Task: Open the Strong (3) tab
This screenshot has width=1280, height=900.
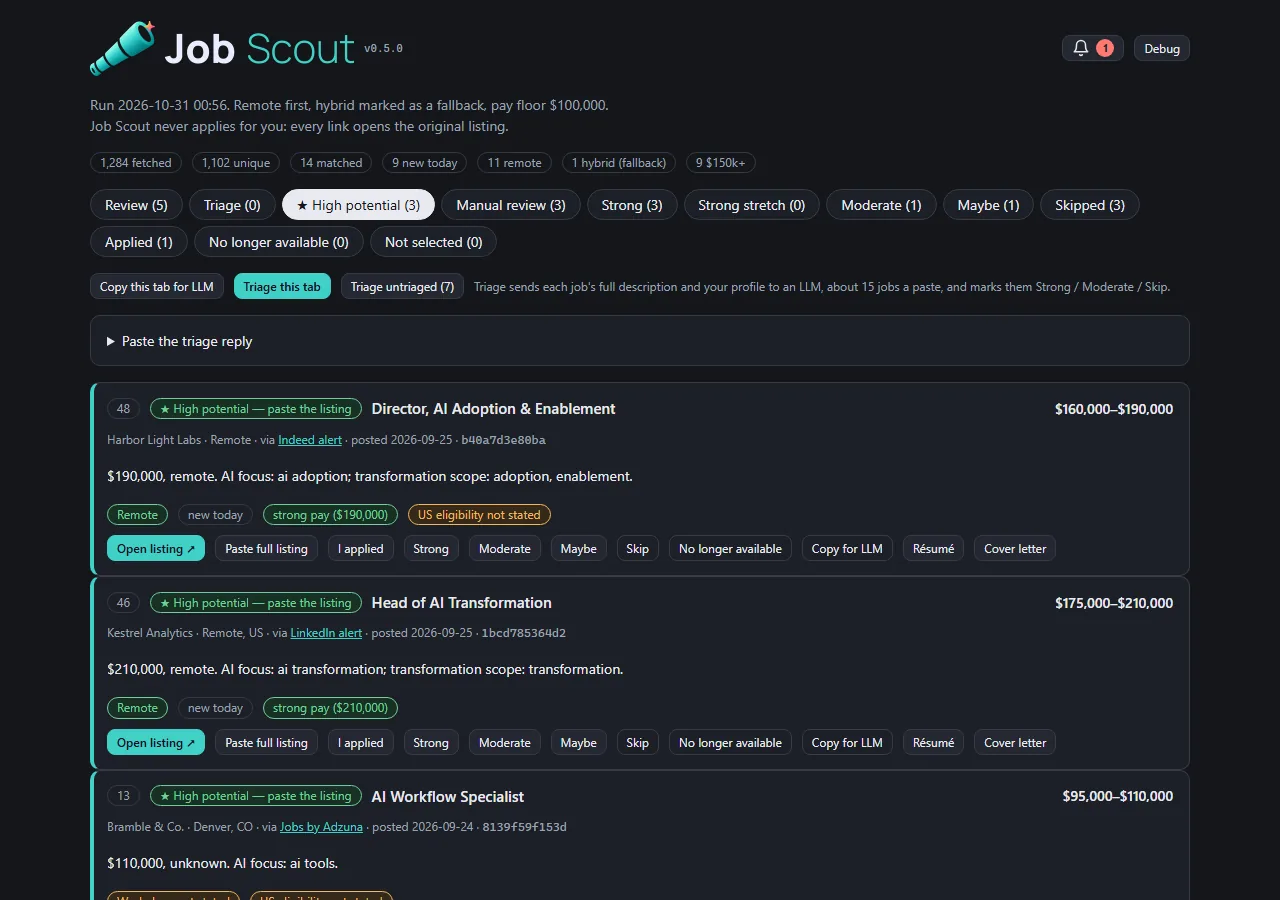Action: (632, 205)
